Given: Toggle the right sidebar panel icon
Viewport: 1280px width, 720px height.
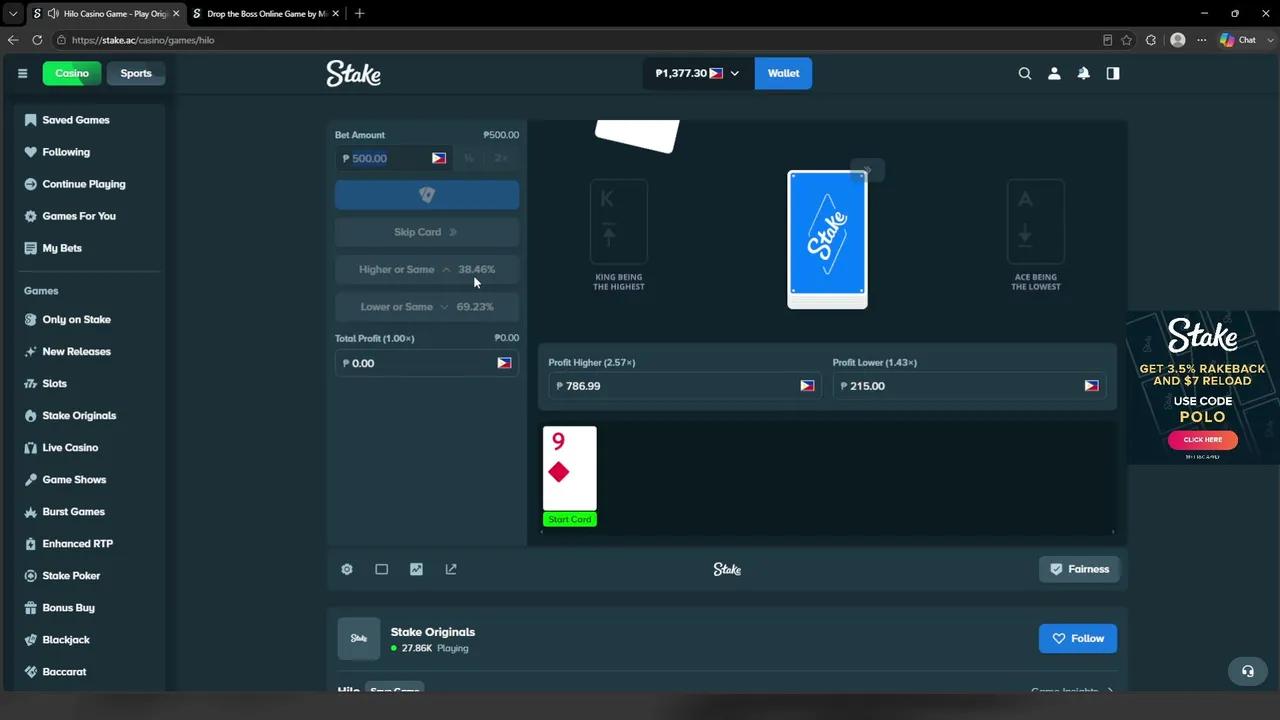Looking at the screenshot, I should [1113, 73].
